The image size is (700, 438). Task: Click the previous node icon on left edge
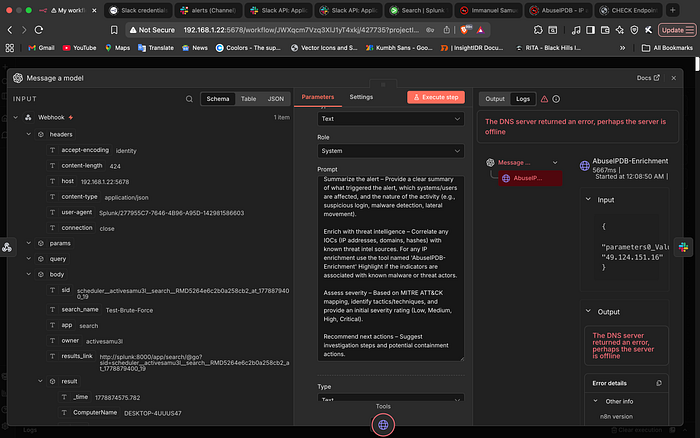pyautogui.click(x=7, y=247)
